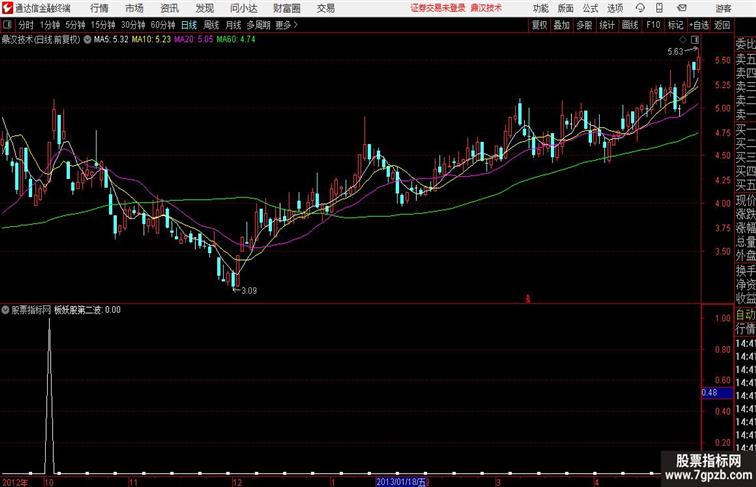Click the blue 0.48 indicator value box

click(717, 393)
